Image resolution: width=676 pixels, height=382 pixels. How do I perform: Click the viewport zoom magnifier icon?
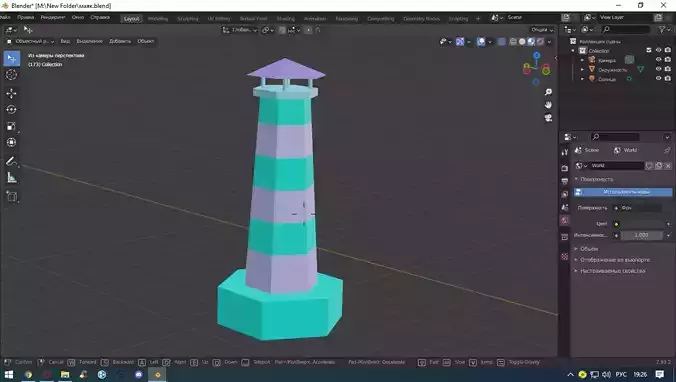[548, 92]
